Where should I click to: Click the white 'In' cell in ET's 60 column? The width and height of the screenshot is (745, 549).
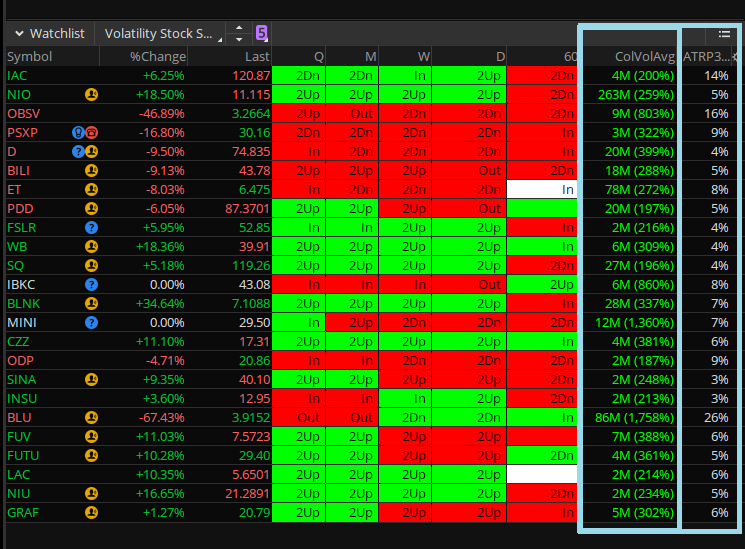(x=542, y=190)
